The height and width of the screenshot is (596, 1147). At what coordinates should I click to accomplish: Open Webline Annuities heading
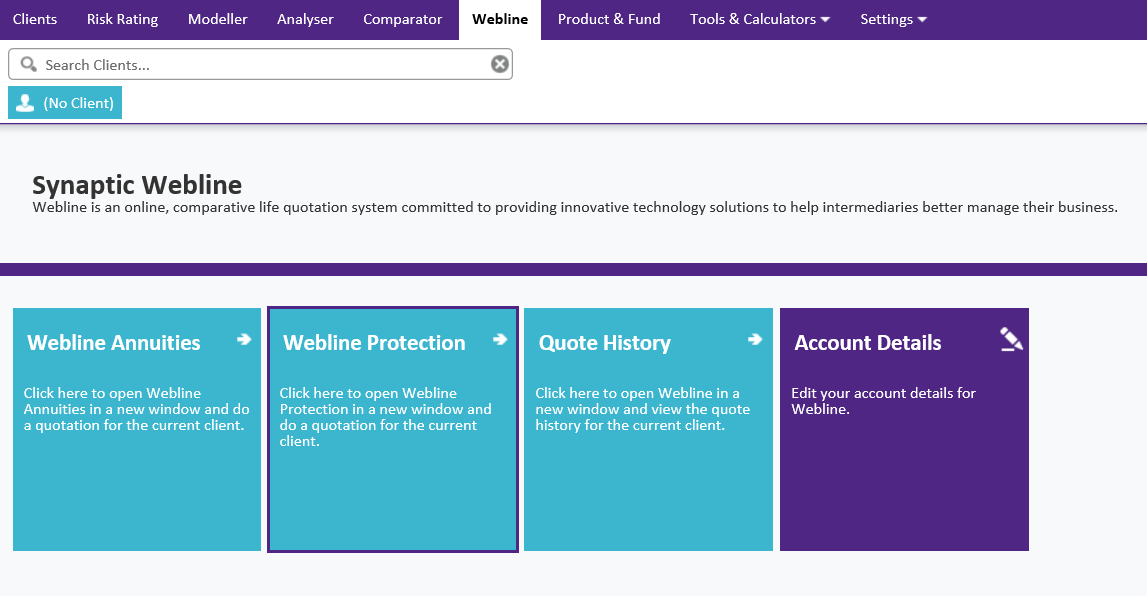click(113, 342)
